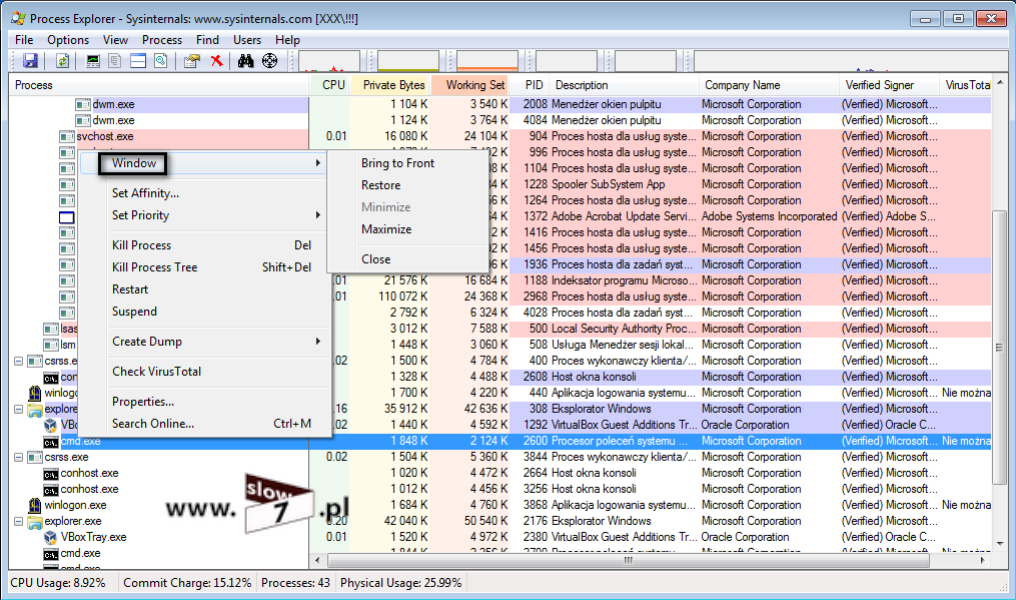Click the vertical scrollbar down arrow
Image resolution: width=1016 pixels, height=600 pixels.
coord(1000,544)
